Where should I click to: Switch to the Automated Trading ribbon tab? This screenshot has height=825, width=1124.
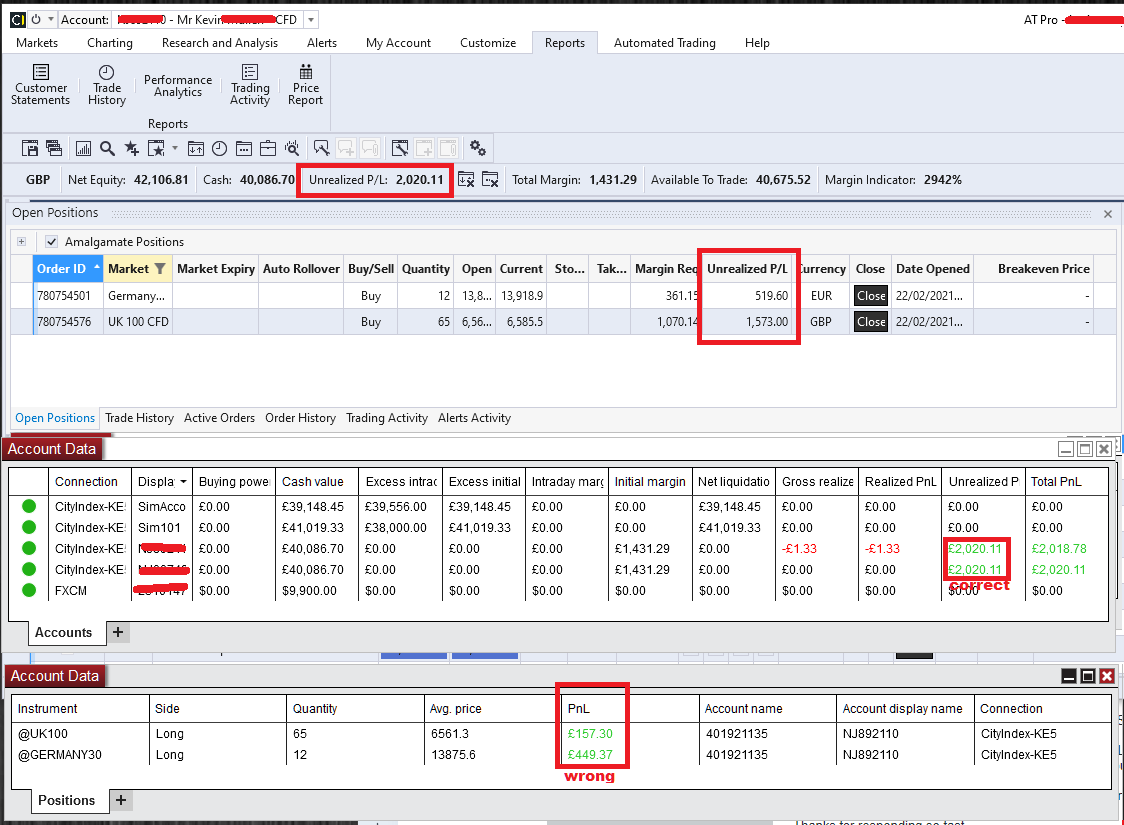[x=664, y=43]
